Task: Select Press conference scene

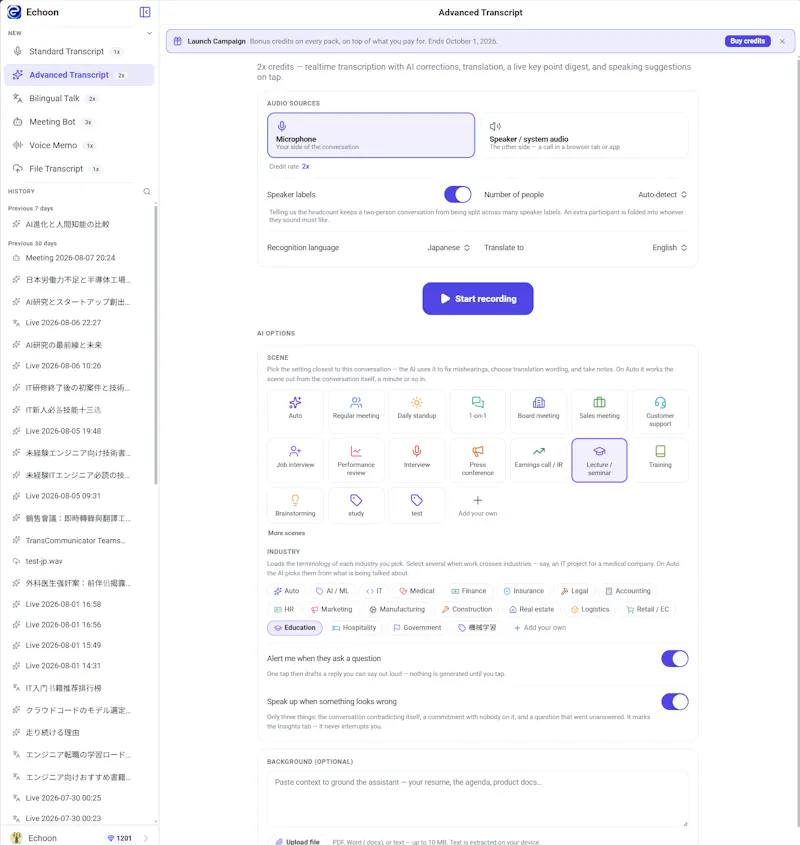Action: (478, 460)
